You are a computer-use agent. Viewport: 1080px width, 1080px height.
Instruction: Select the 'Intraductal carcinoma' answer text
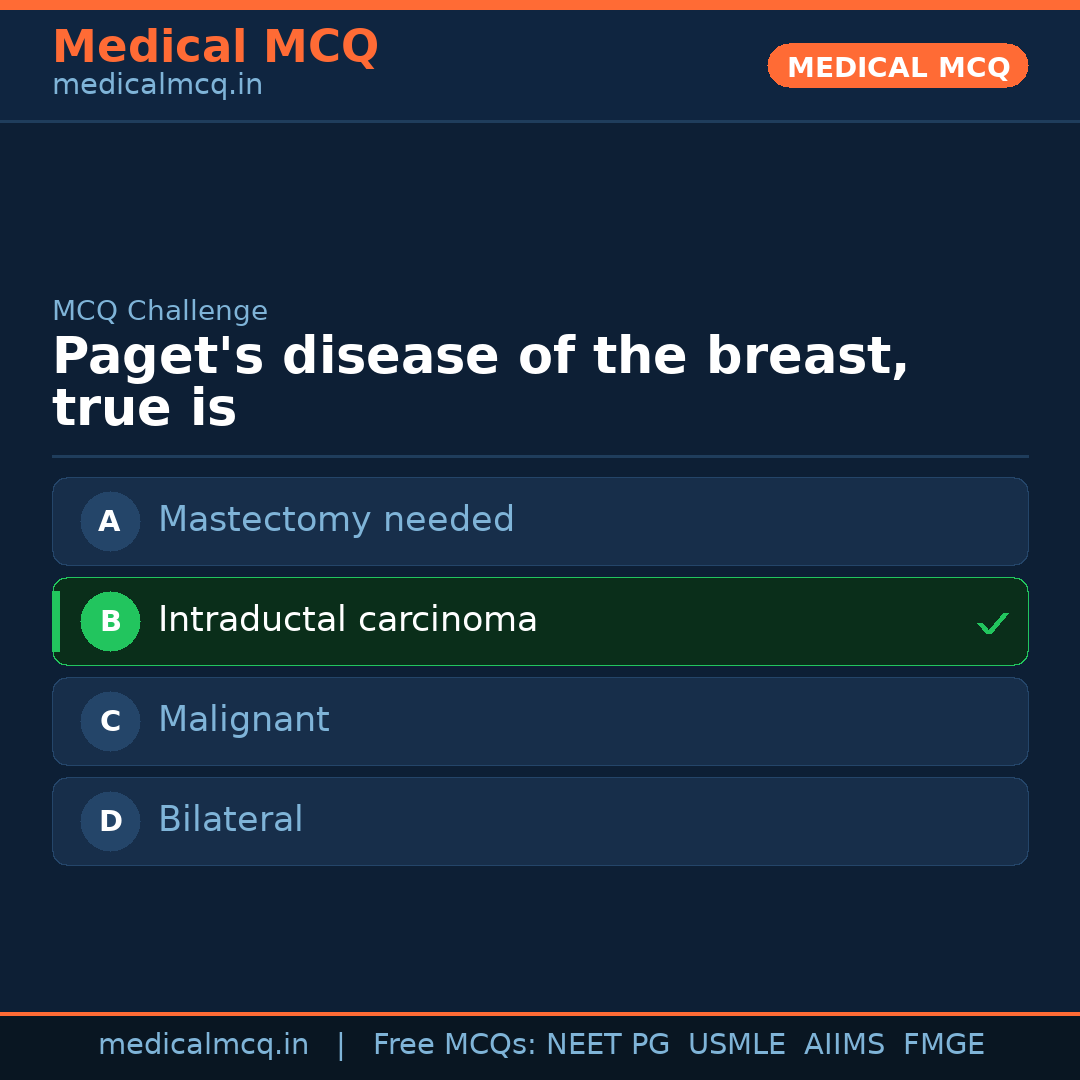(347, 620)
